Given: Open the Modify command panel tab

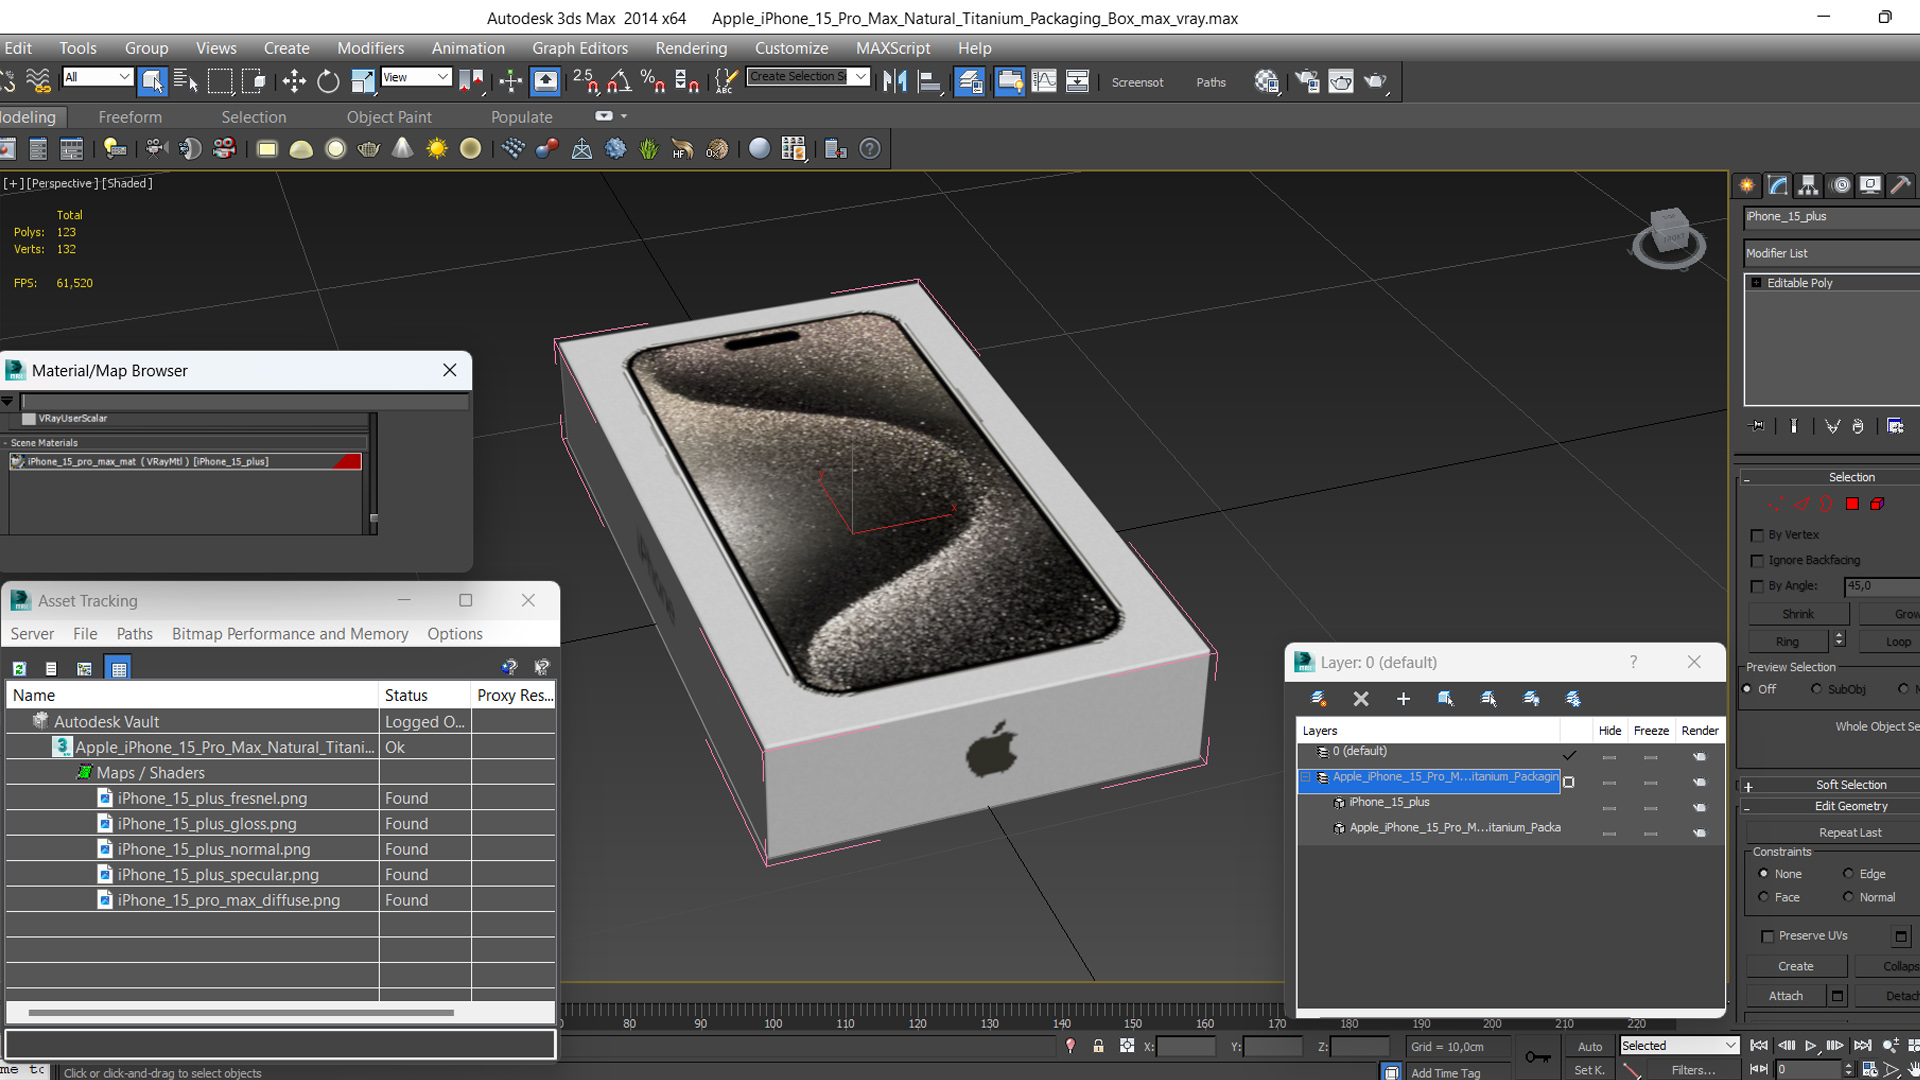Looking at the screenshot, I should click(x=1778, y=185).
